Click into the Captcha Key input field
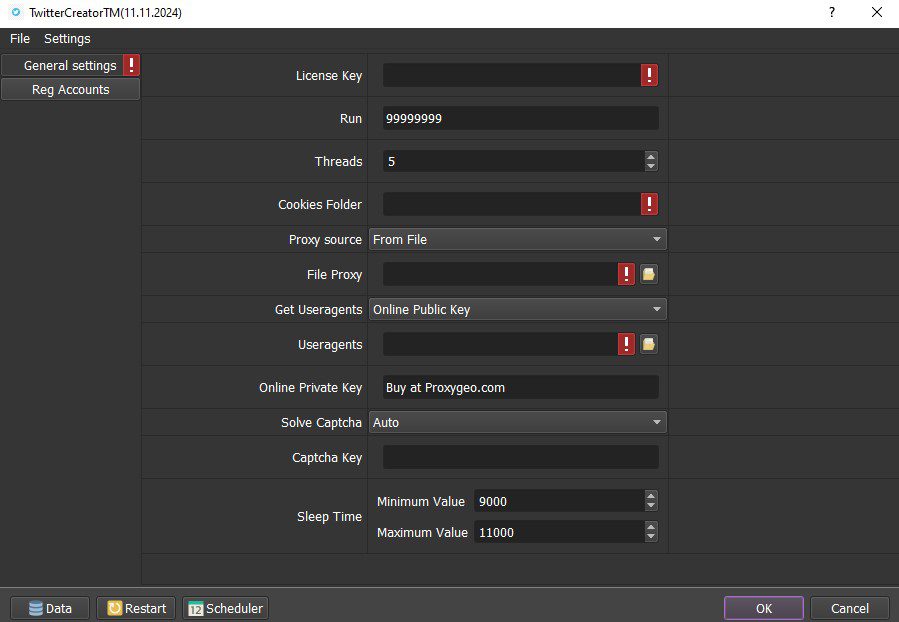This screenshot has height=622, width=899. pyautogui.click(x=520, y=457)
